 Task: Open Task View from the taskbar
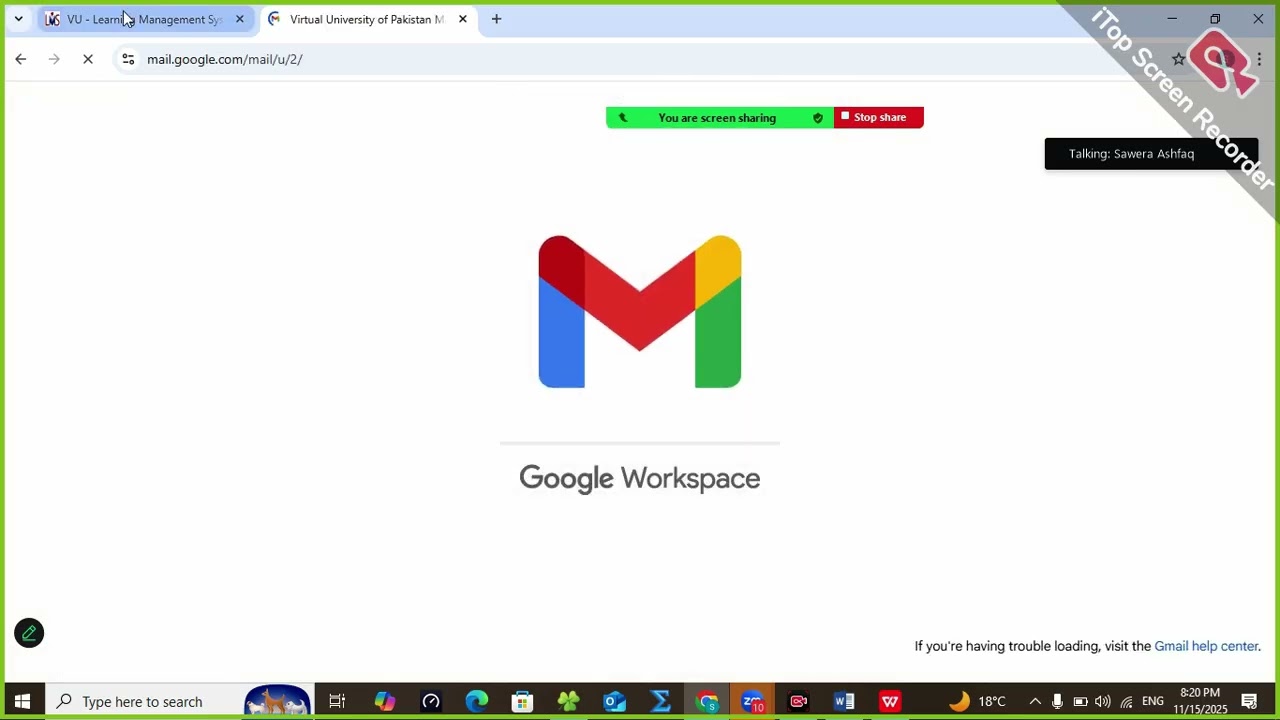pos(337,701)
